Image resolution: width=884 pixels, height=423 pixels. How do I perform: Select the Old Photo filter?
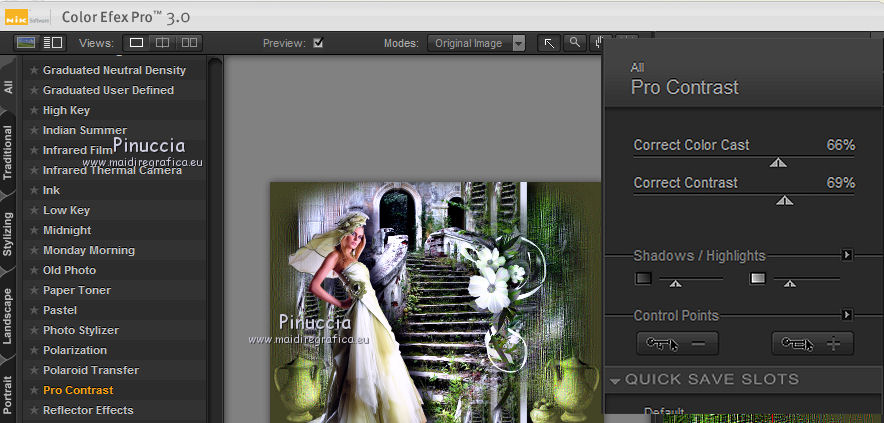[114, 270]
